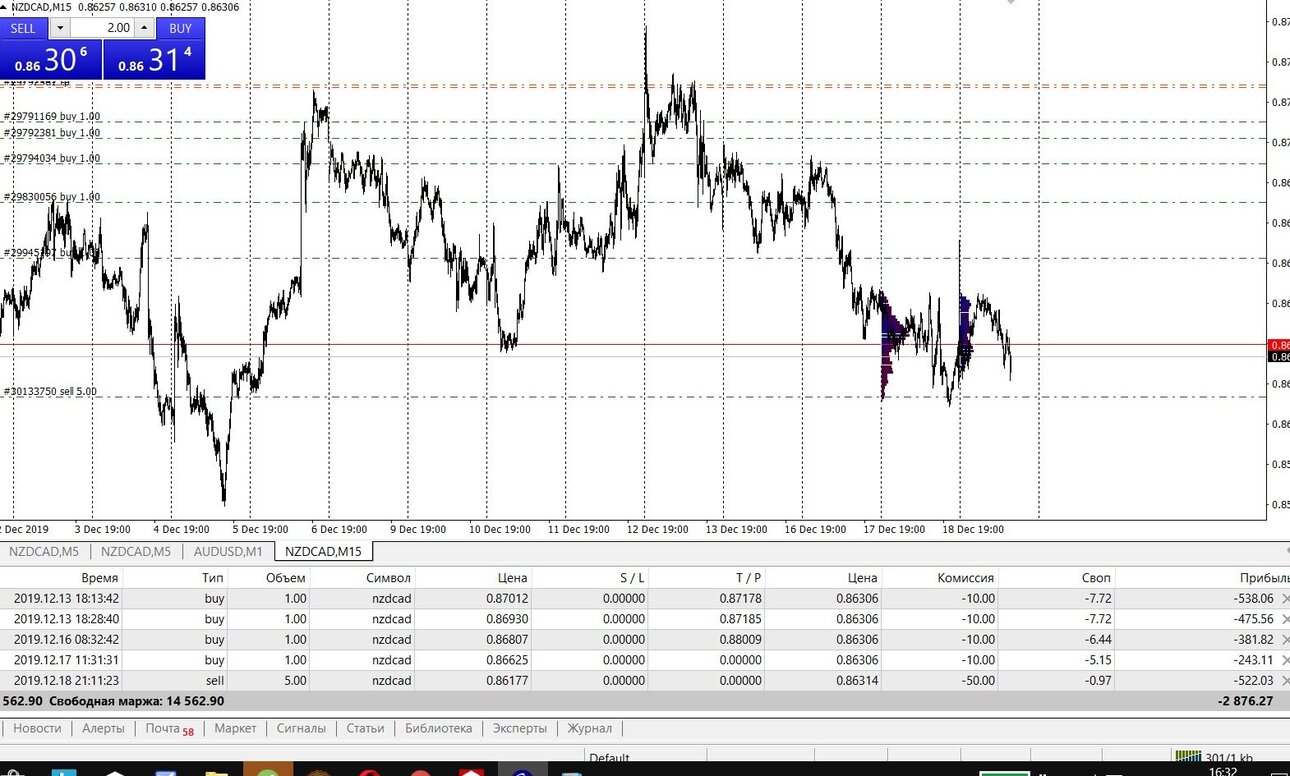The image size is (1290, 776).
Task: Select the #29791169 buy 1.00 order line
Action: point(52,117)
